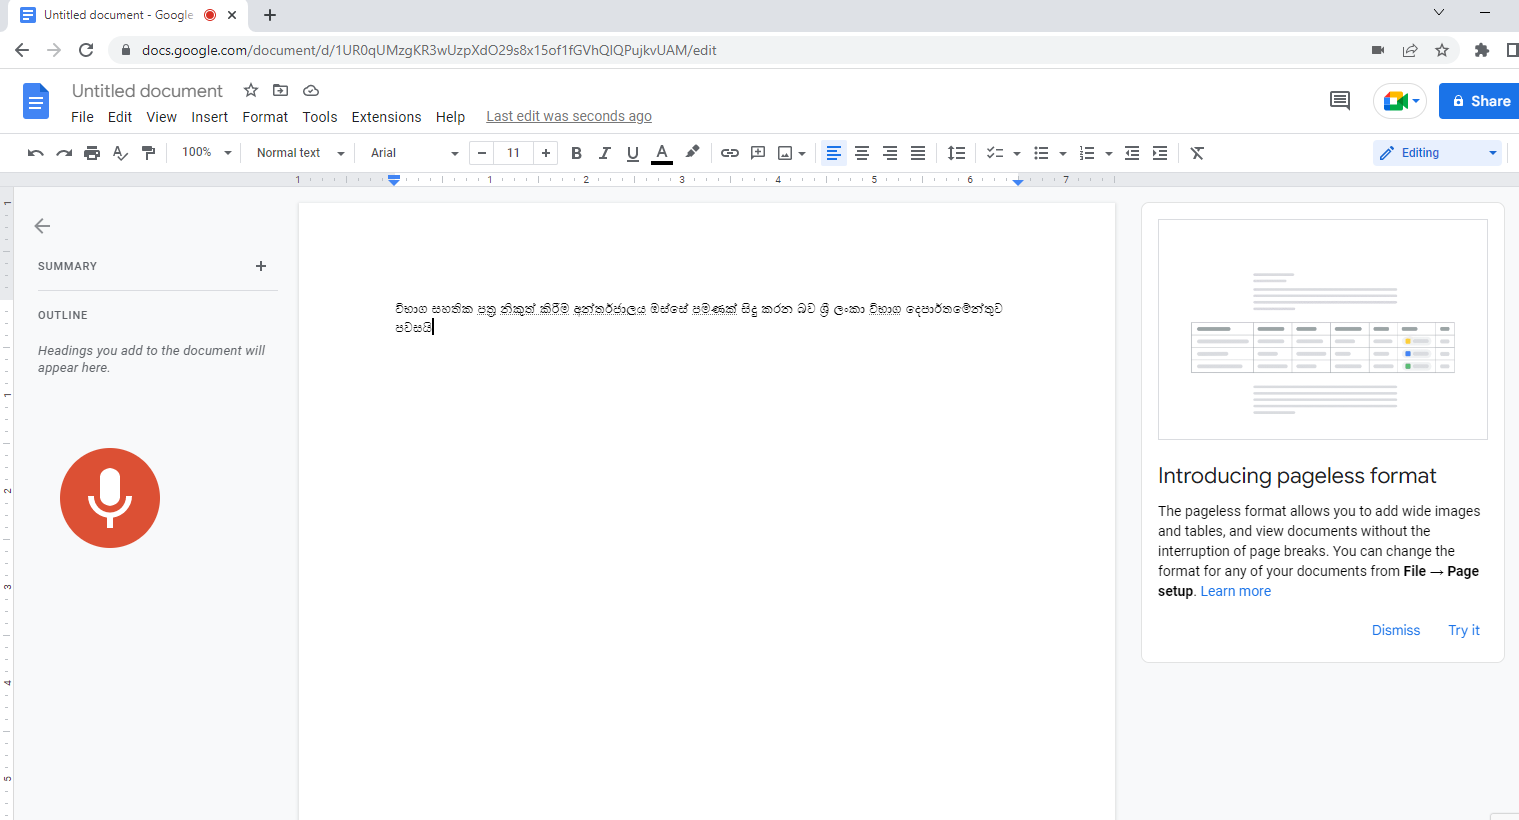1519x820 pixels.
Task: Open the comment history icon
Action: click(1339, 101)
